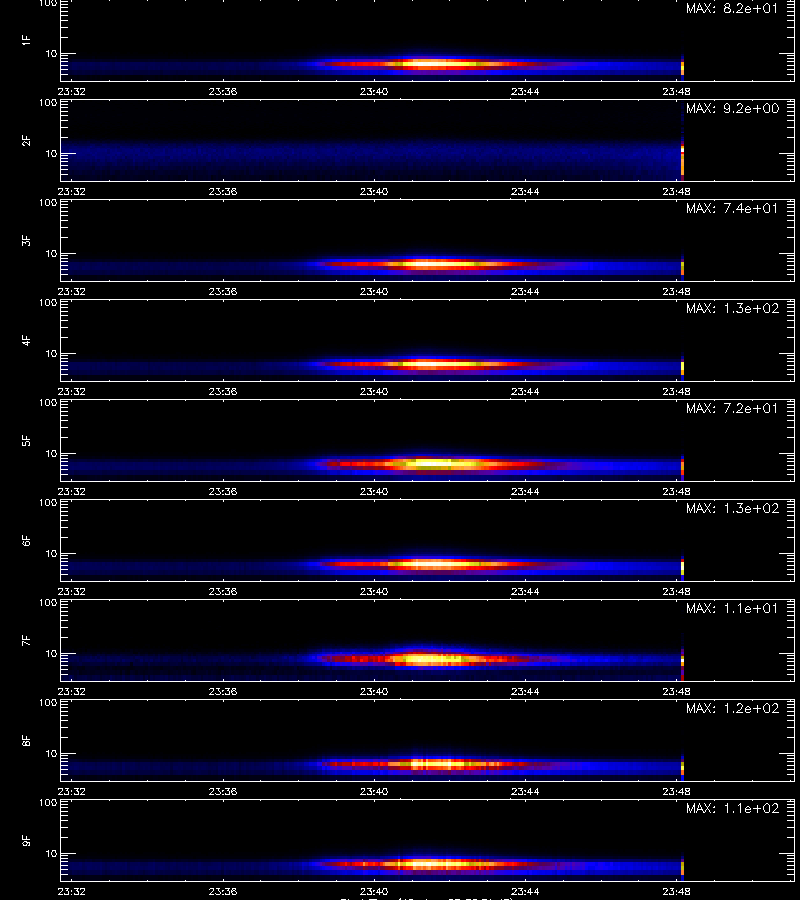Click the 23:48 time label under panel 8F
The image size is (800, 900).
pos(677,792)
